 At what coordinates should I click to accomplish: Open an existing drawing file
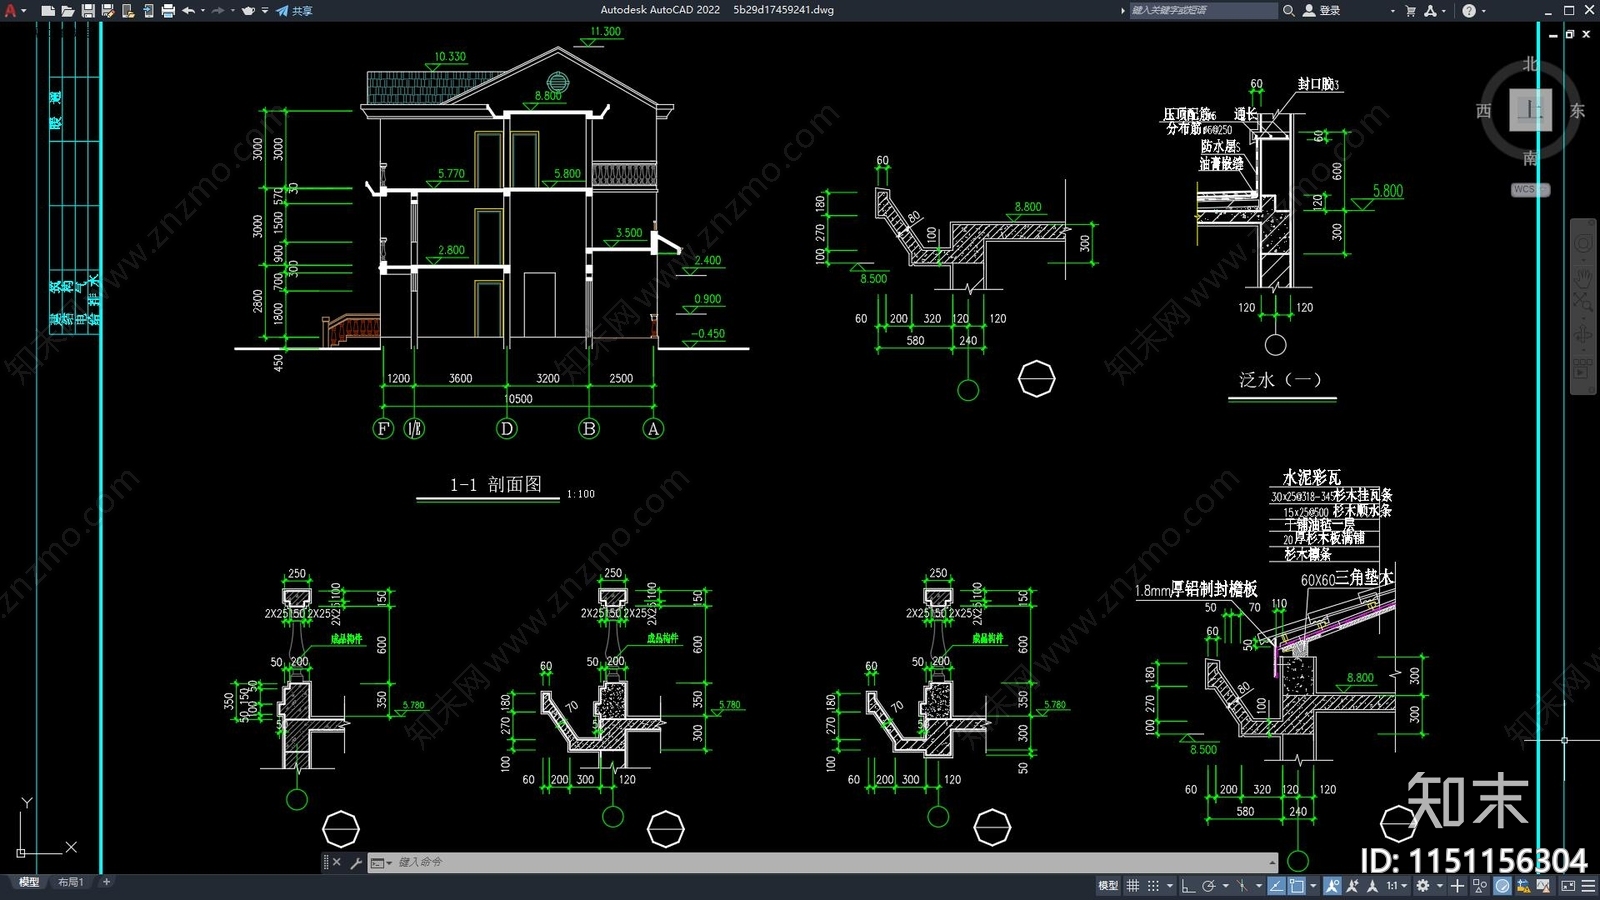click(68, 10)
